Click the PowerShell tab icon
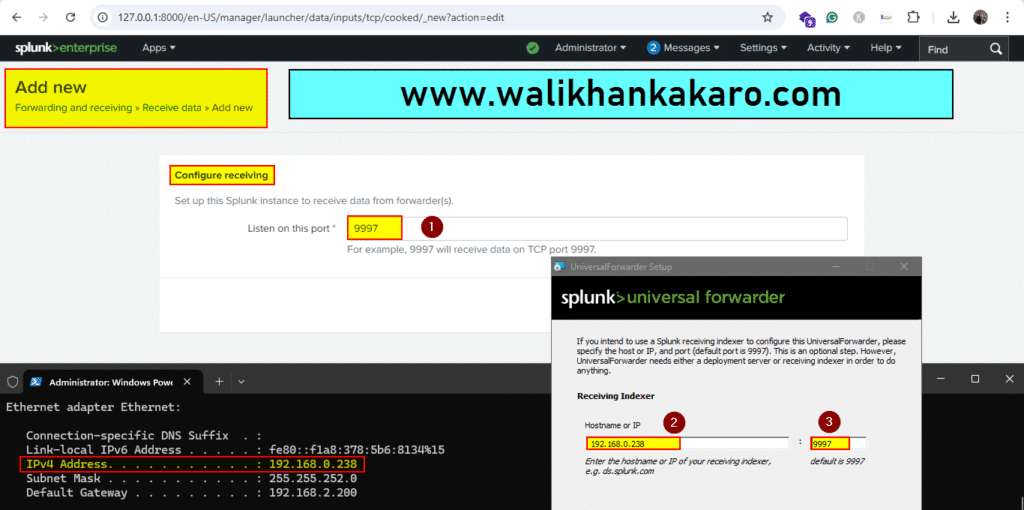Image resolution: width=1024 pixels, height=510 pixels. pos(37,382)
